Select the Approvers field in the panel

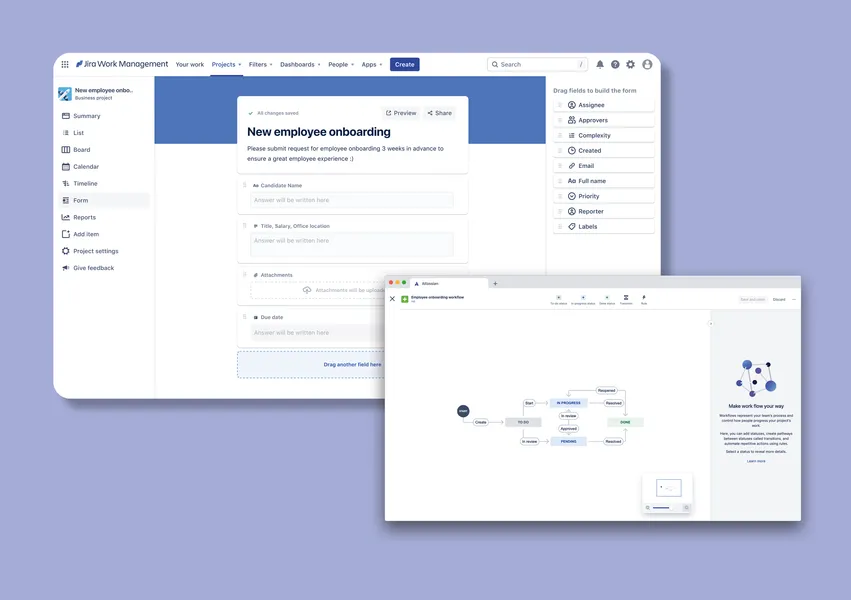(x=604, y=120)
